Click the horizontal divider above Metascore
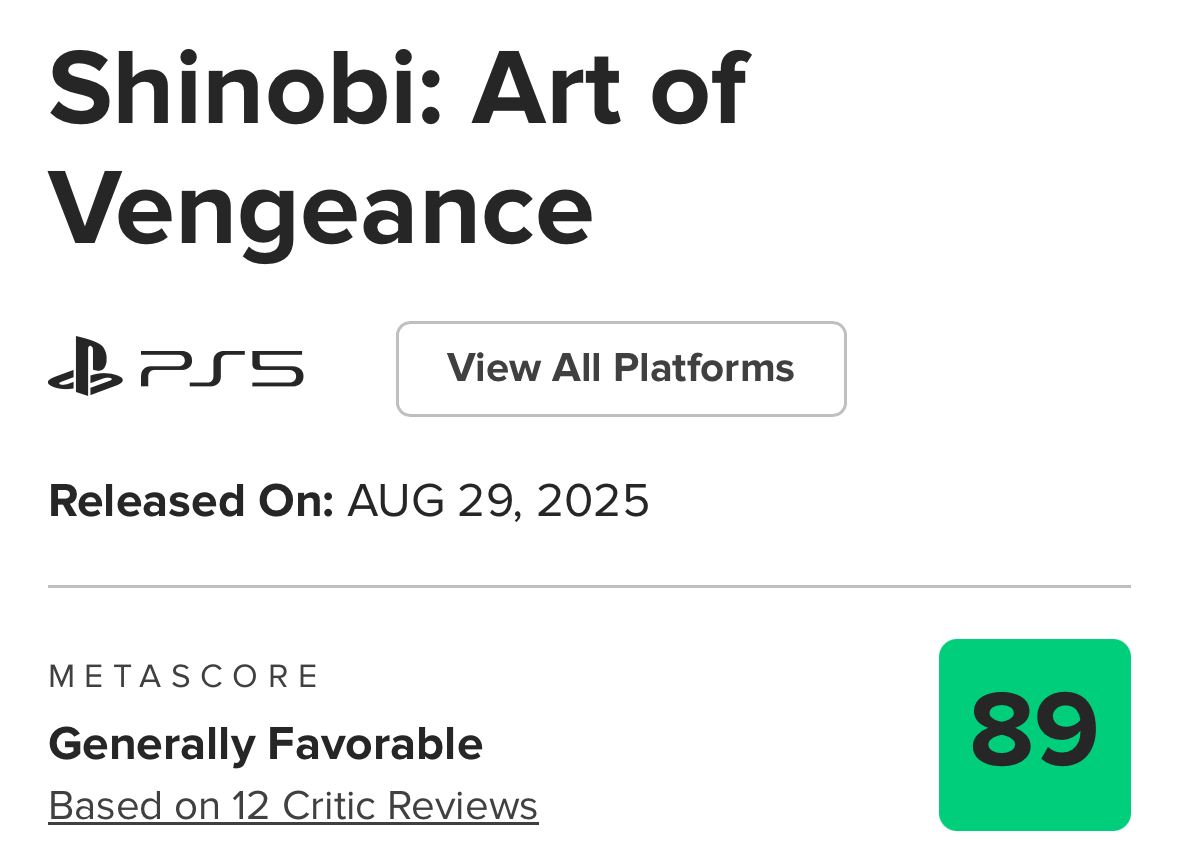 click(x=590, y=586)
